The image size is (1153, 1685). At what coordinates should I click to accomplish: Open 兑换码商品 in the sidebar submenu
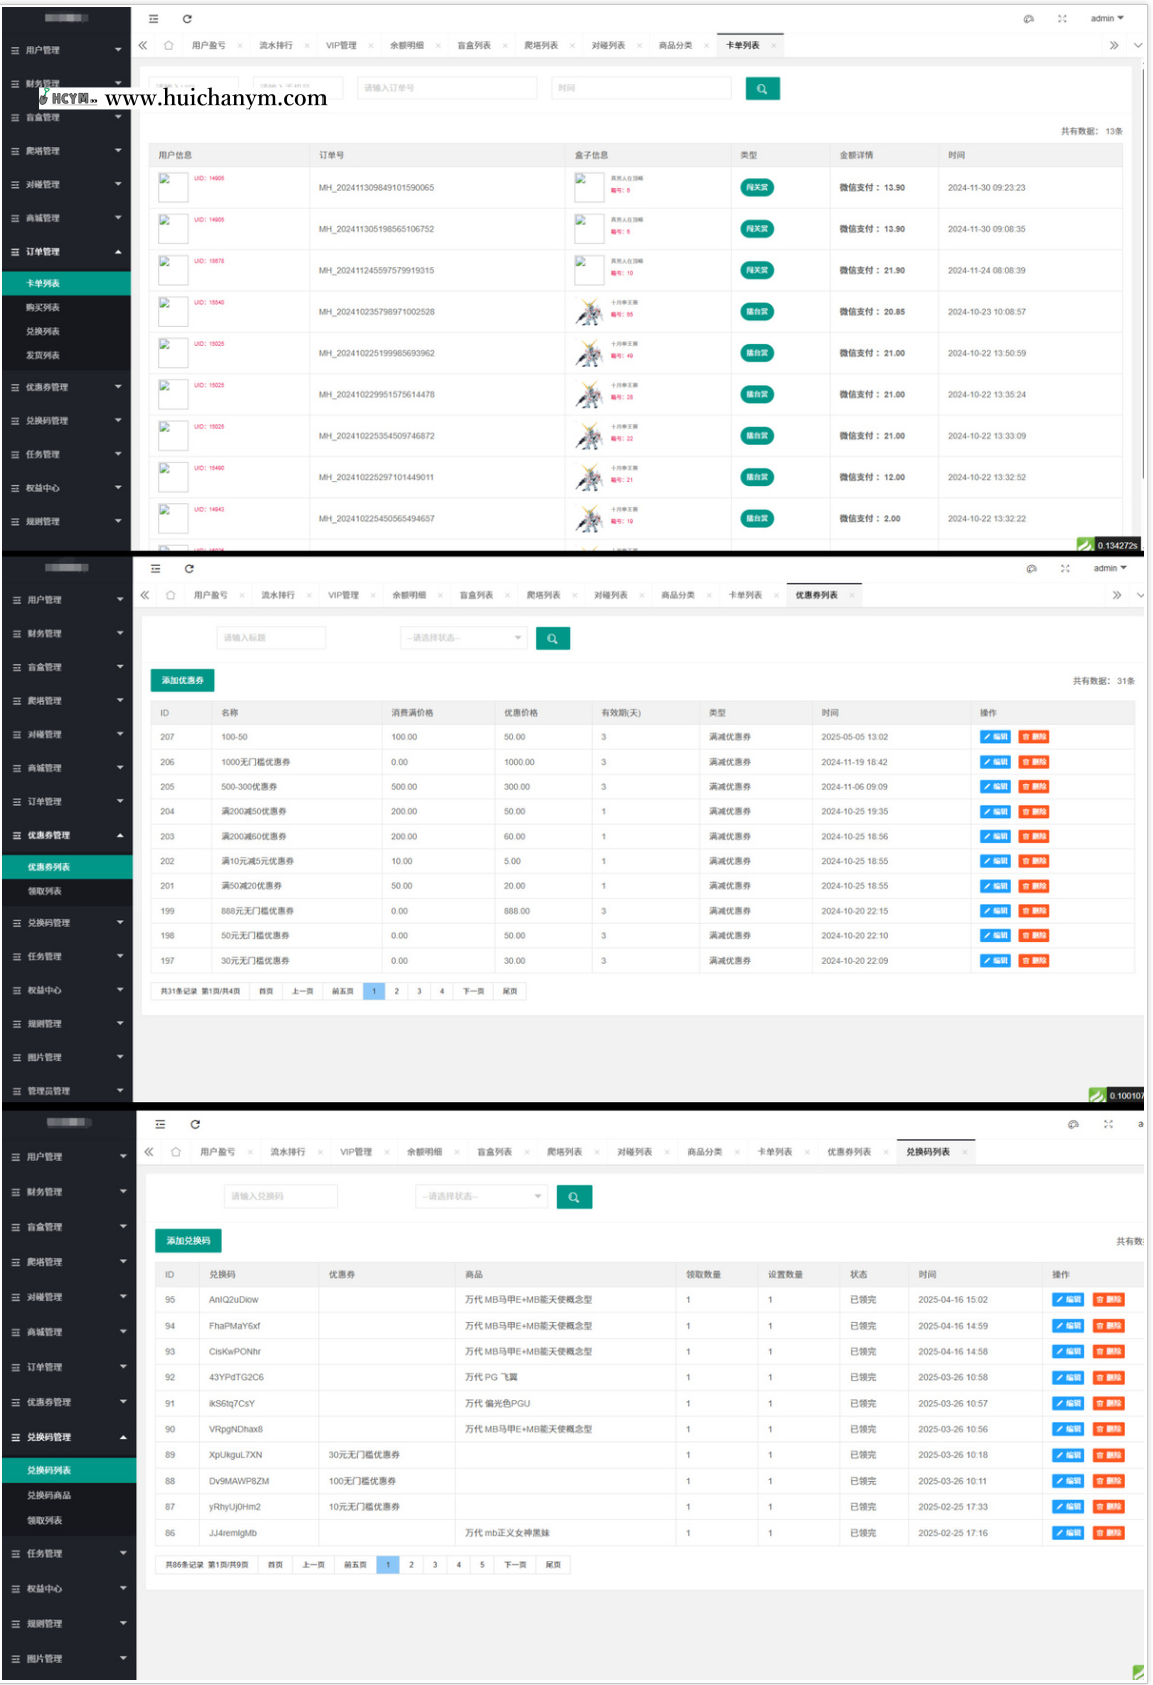click(49, 1495)
